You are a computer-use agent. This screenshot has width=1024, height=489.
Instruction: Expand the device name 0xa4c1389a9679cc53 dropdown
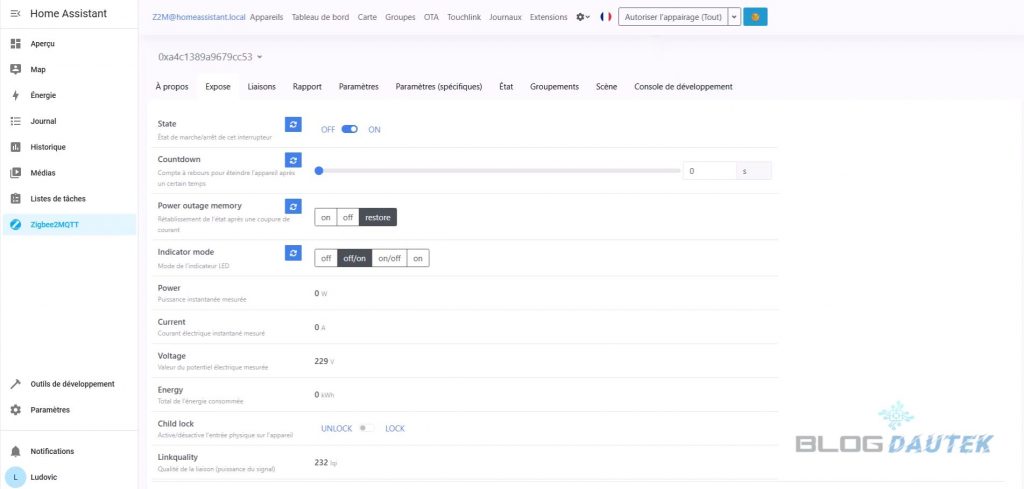(259, 57)
